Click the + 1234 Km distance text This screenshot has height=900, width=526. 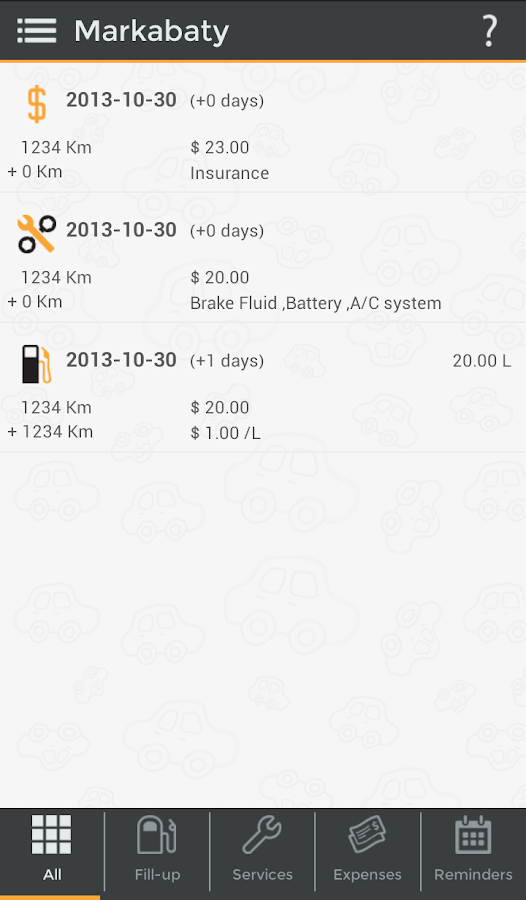(50, 432)
